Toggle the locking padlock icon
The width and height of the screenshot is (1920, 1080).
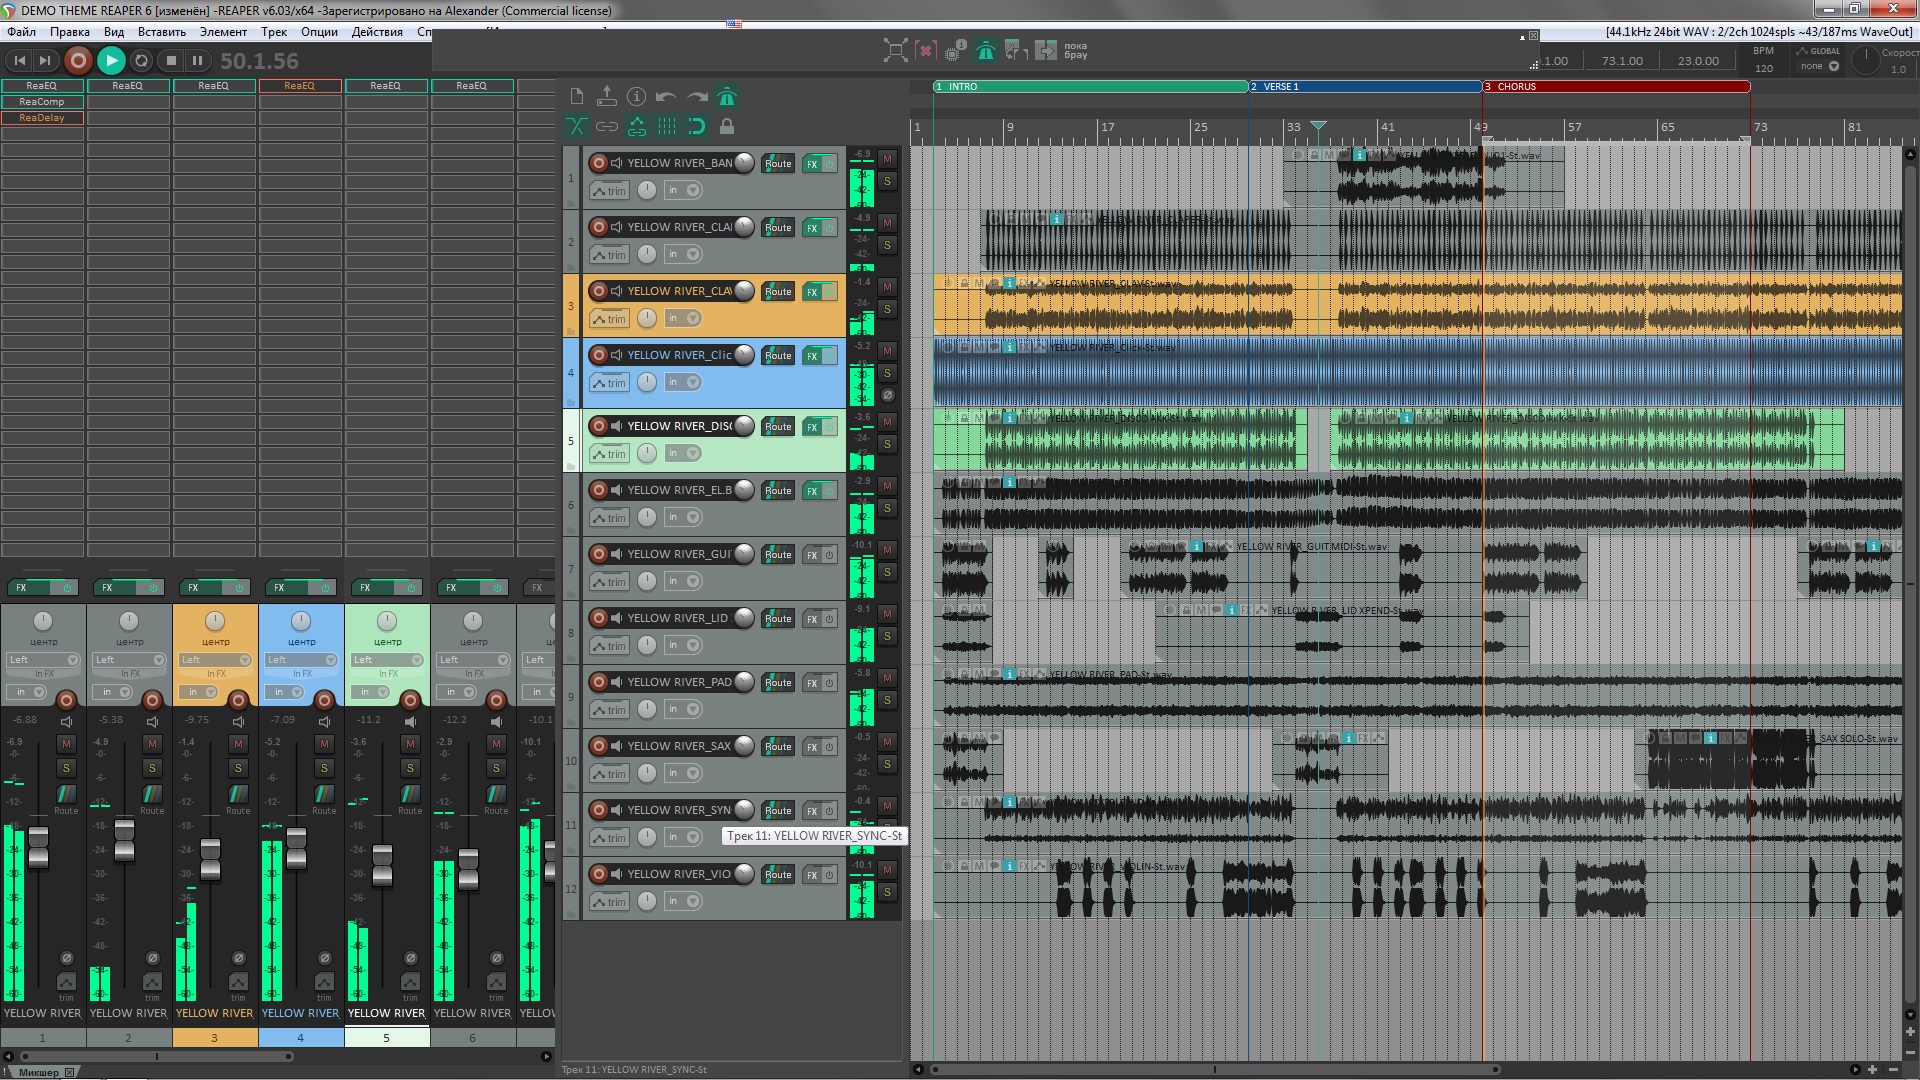coord(727,126)
